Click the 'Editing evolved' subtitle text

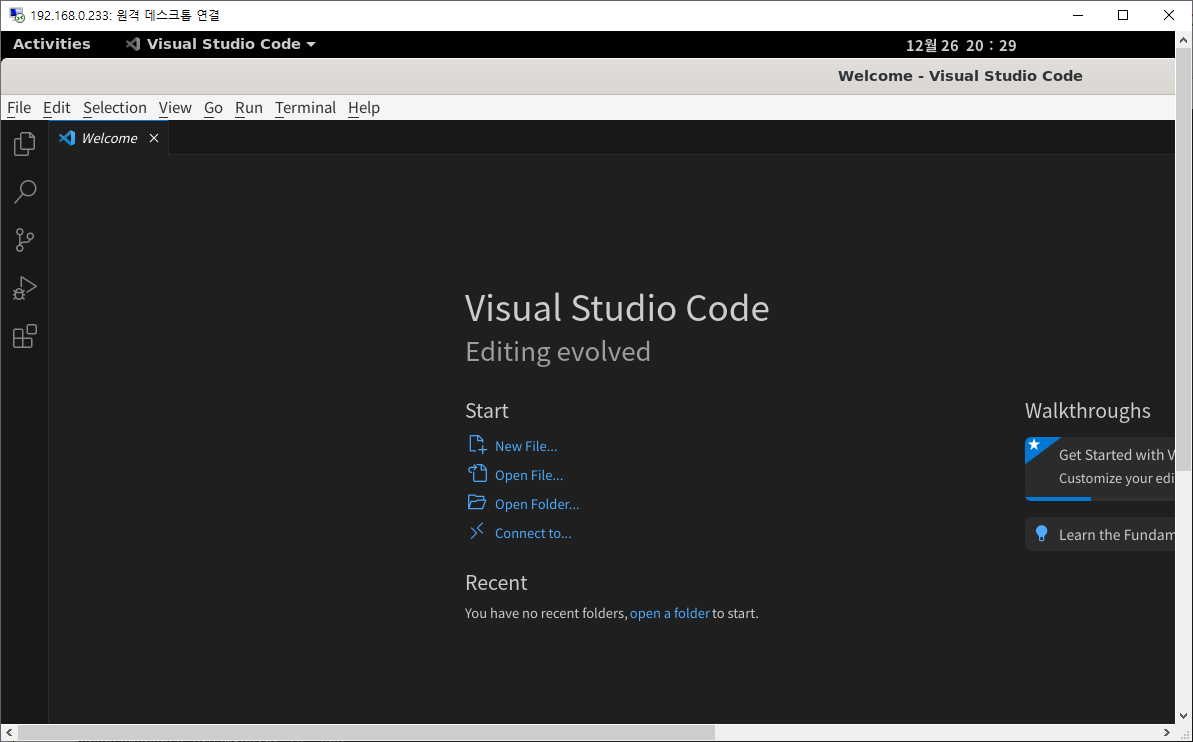[558, 352]
